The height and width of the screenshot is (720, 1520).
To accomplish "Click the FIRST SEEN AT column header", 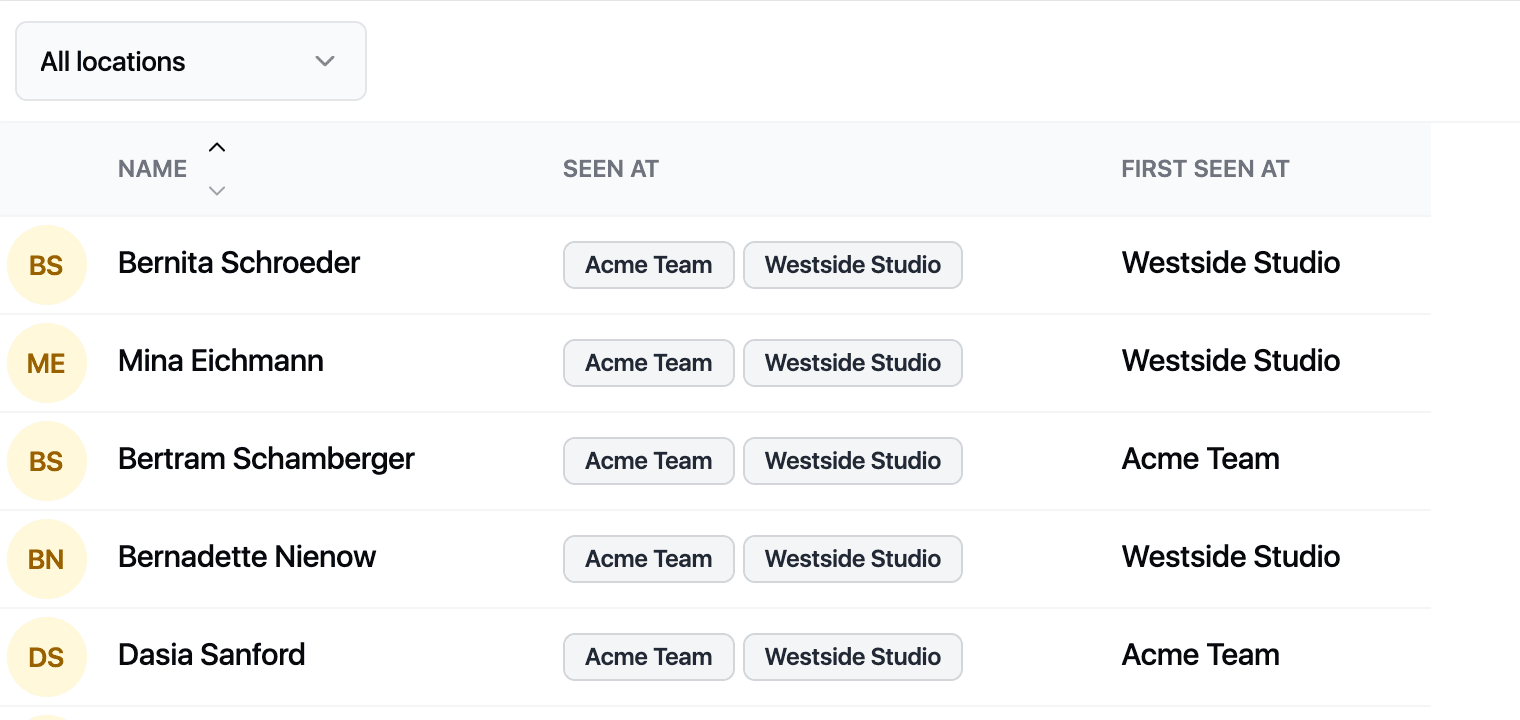I will (x=1205, y=169).
